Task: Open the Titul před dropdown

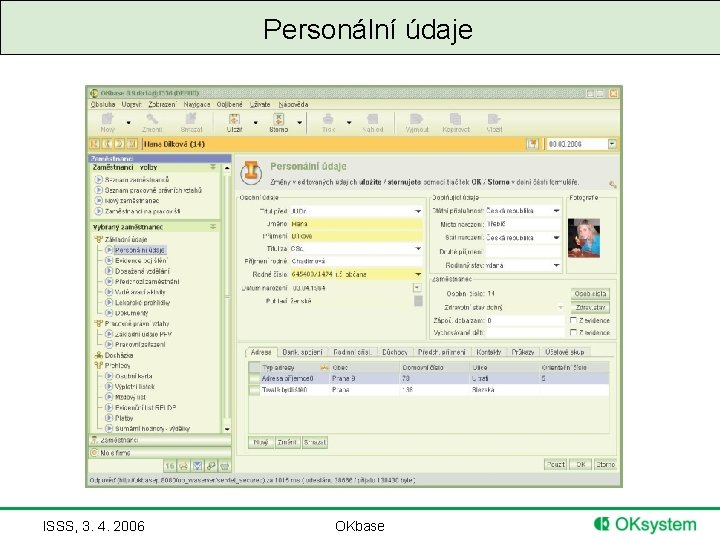Action: click(x=418, y=211)
